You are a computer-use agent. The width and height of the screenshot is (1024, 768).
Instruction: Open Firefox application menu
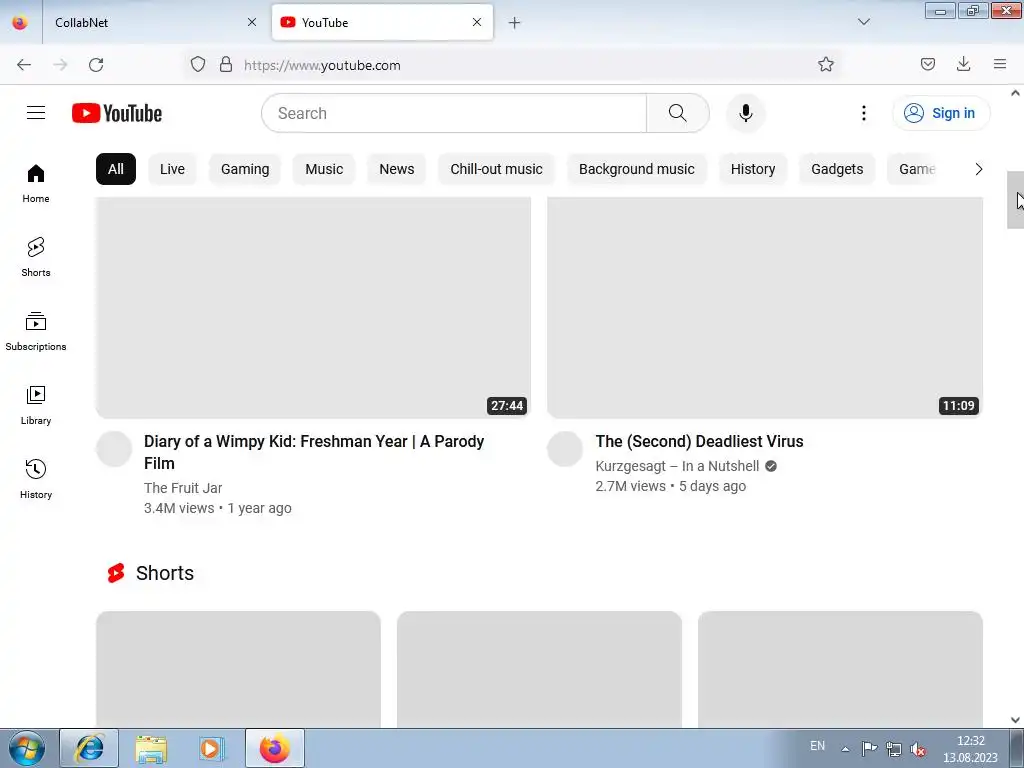click(1000, 64)
